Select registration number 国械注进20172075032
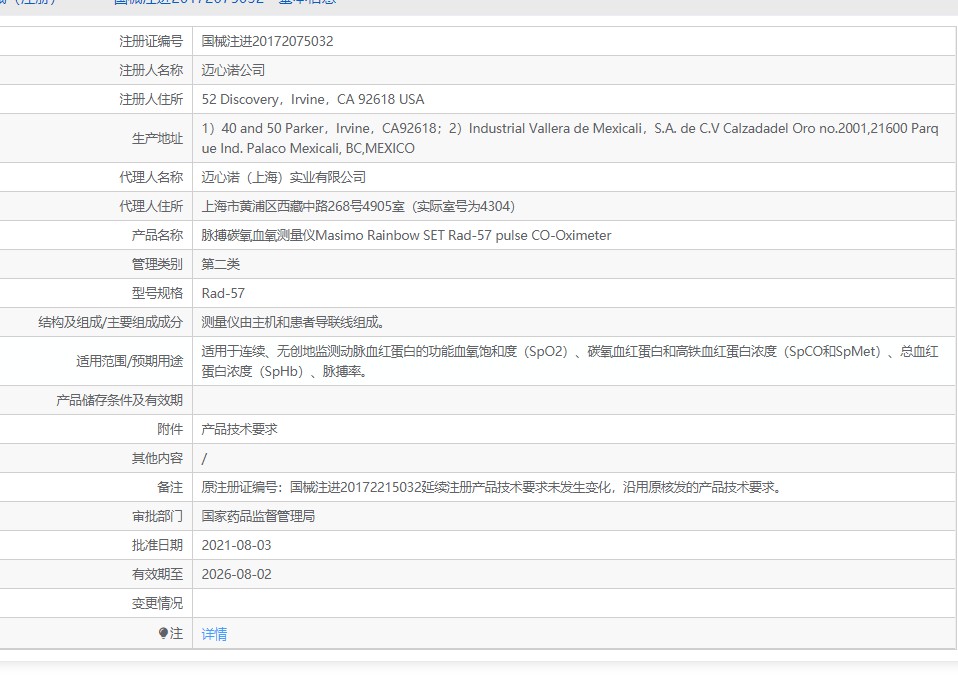 (x=268, y=42)
